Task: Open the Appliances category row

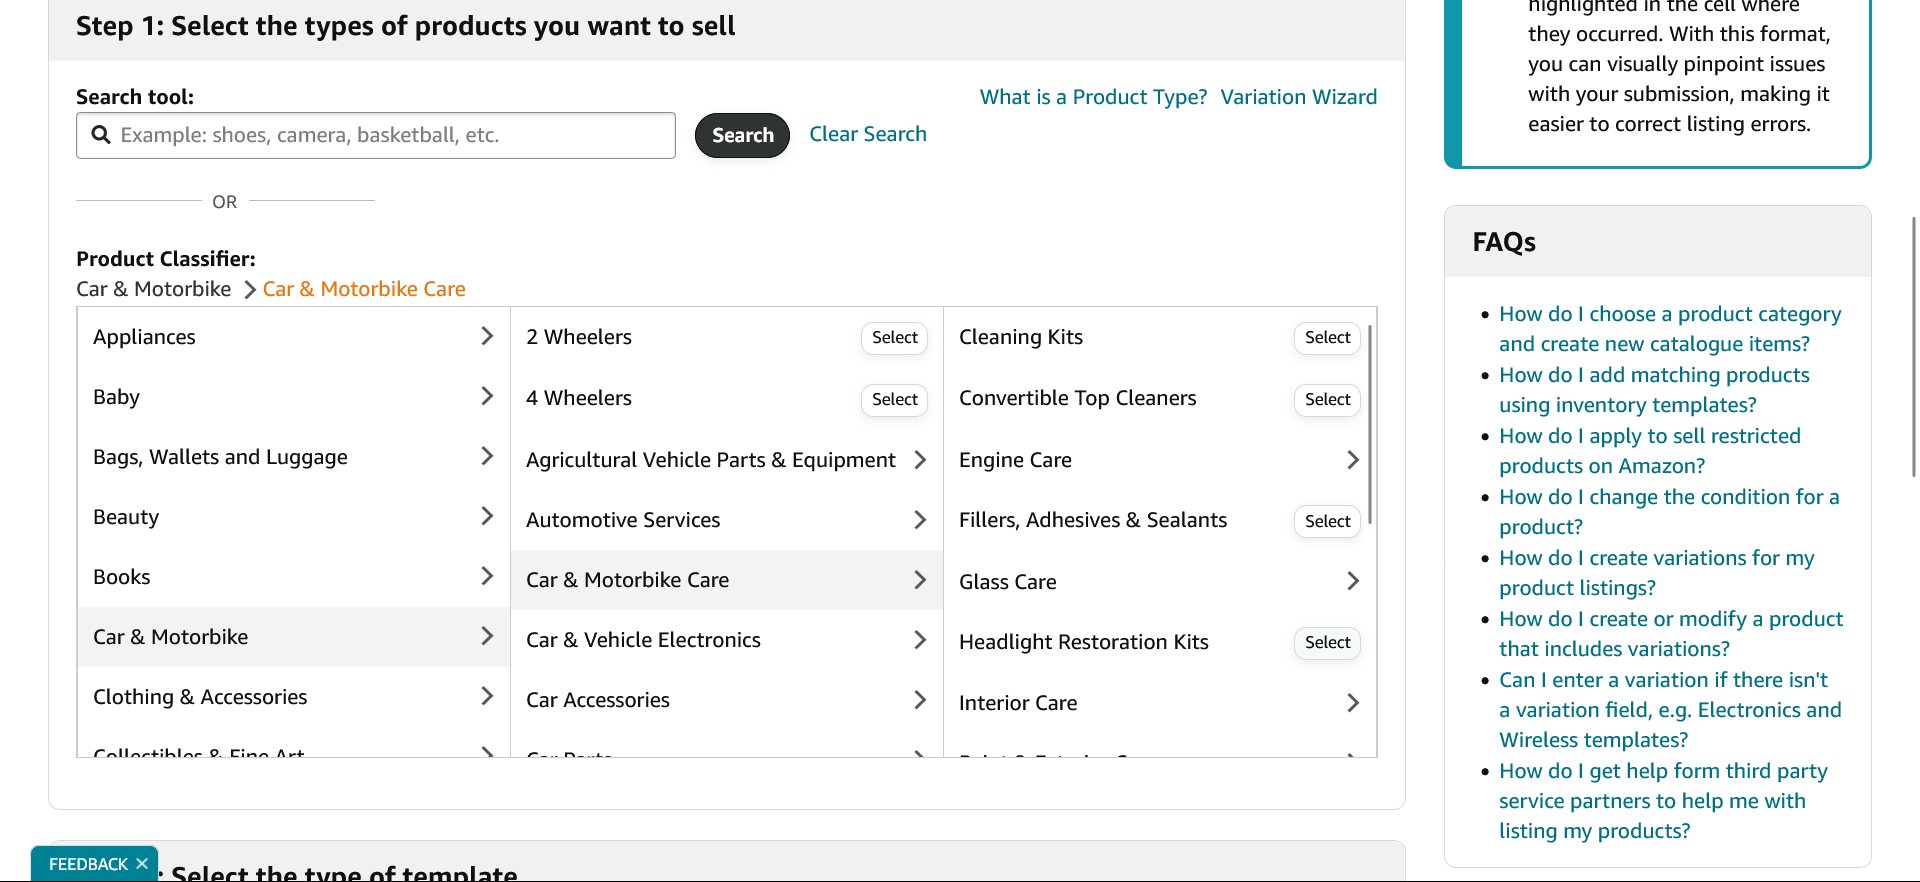Action: 294,337
